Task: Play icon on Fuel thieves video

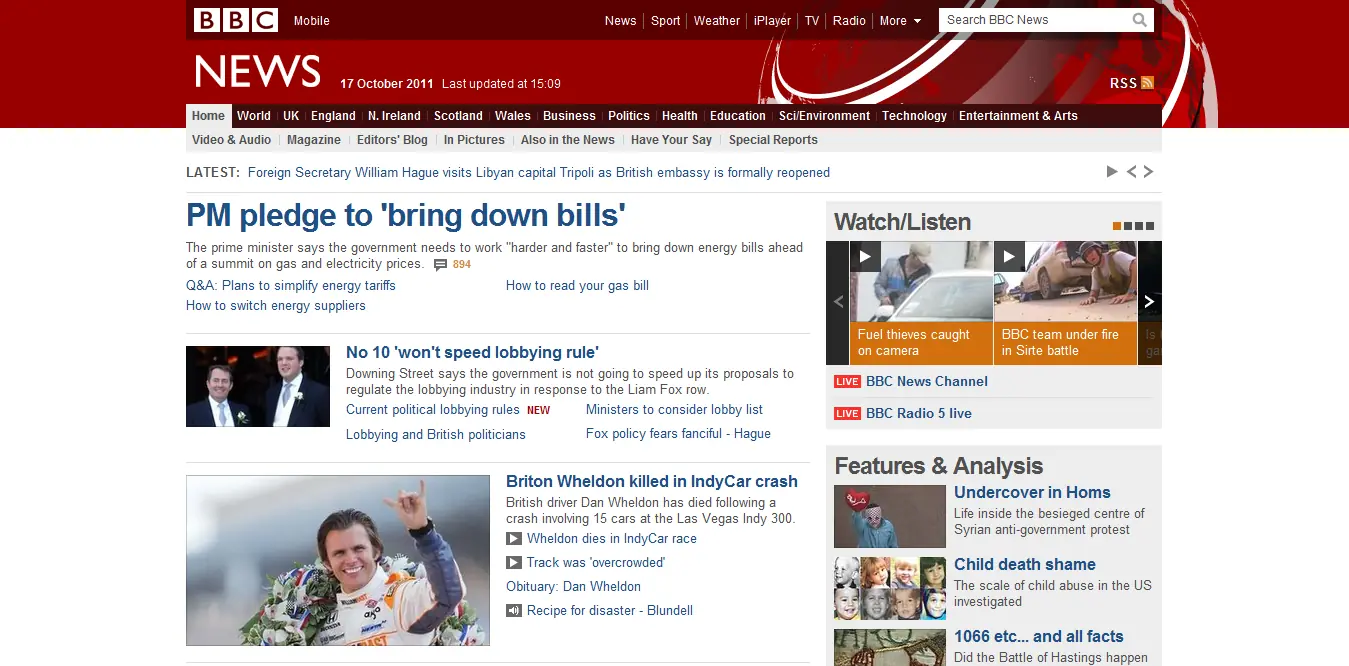Action: 865,256
